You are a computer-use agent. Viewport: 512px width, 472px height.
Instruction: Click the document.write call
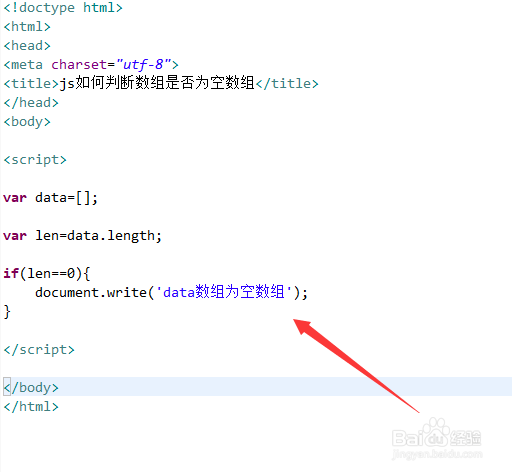coord(171,292)
